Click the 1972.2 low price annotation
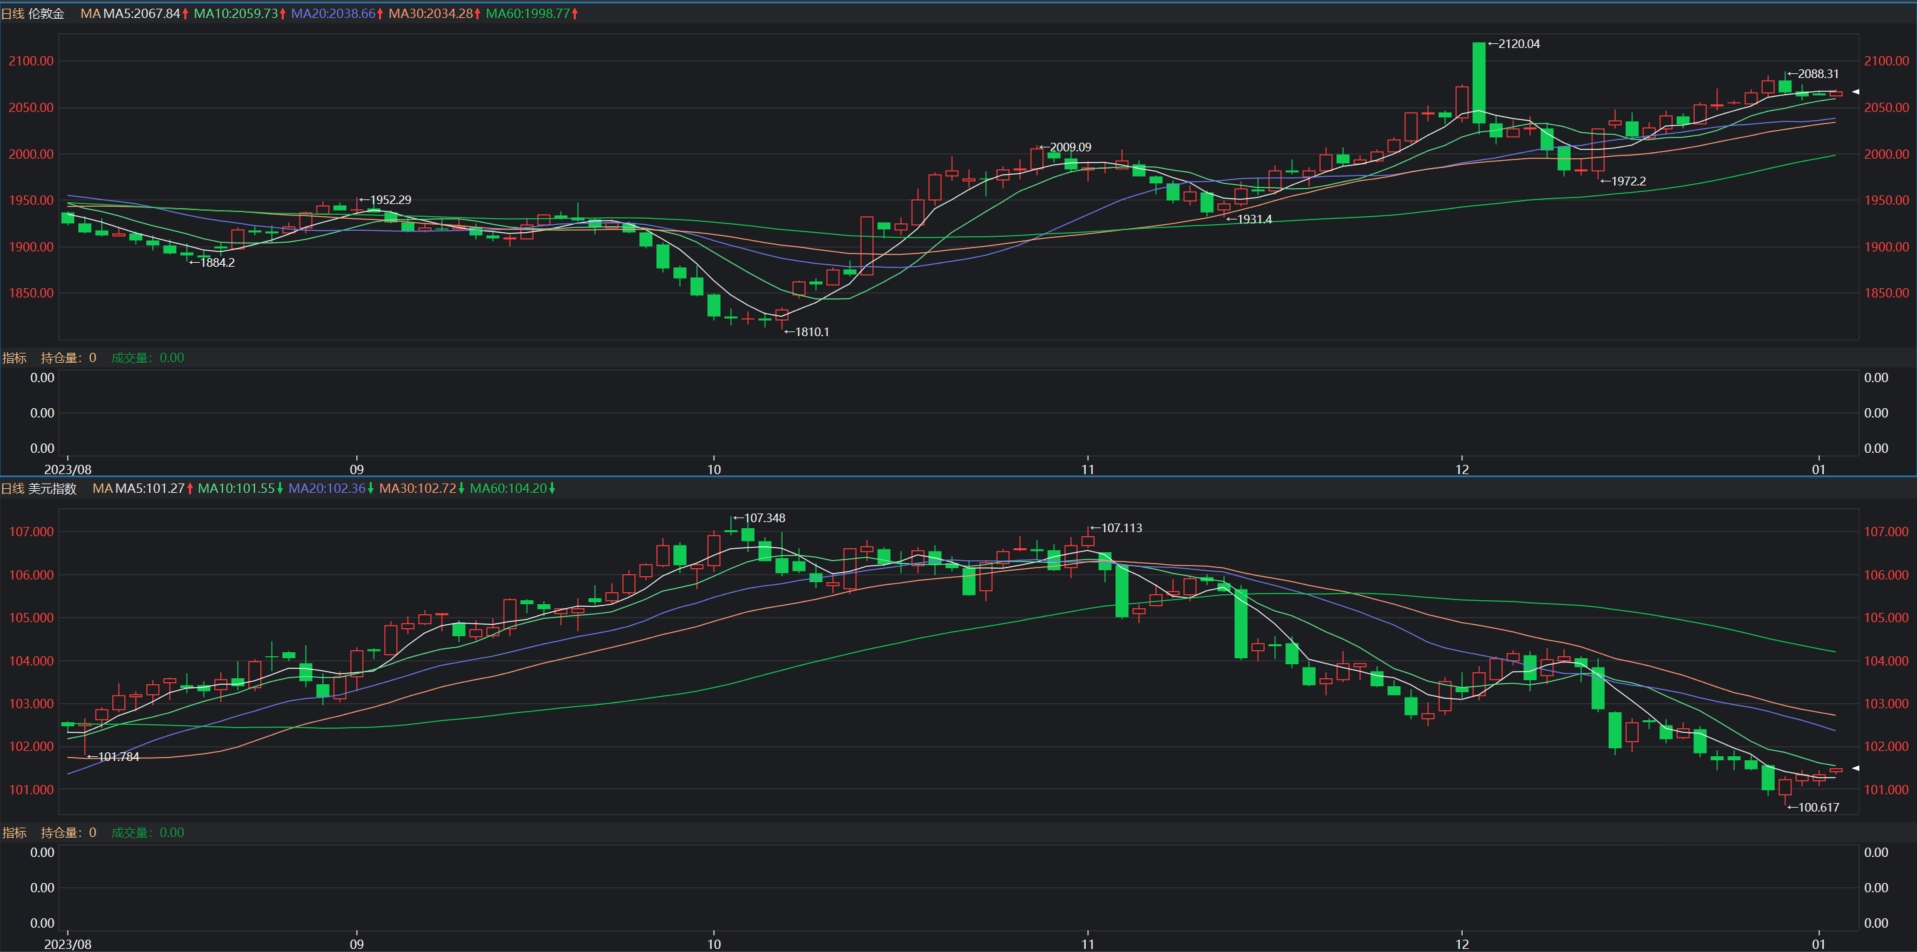Image resolution: width=1917 pixels, height=952 pixels. pos(1623,181)
